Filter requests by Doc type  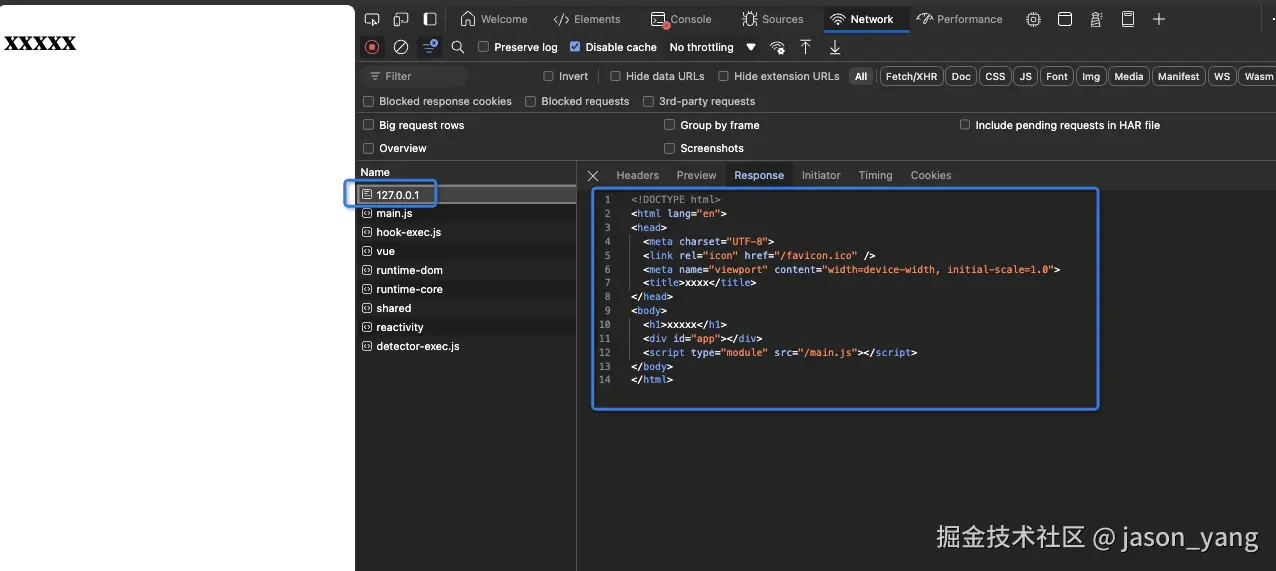tap(961, 76)
